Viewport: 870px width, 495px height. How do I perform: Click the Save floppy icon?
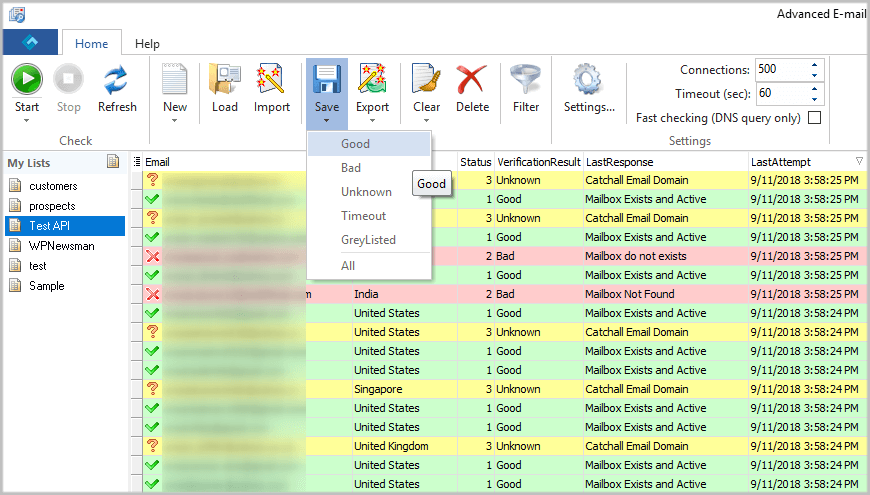327,79
